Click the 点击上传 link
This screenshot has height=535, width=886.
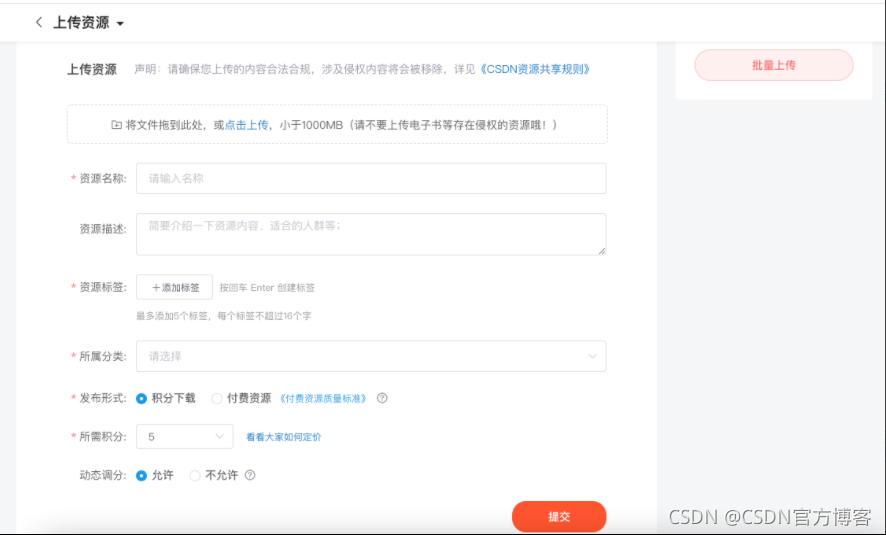coord(246,125)
